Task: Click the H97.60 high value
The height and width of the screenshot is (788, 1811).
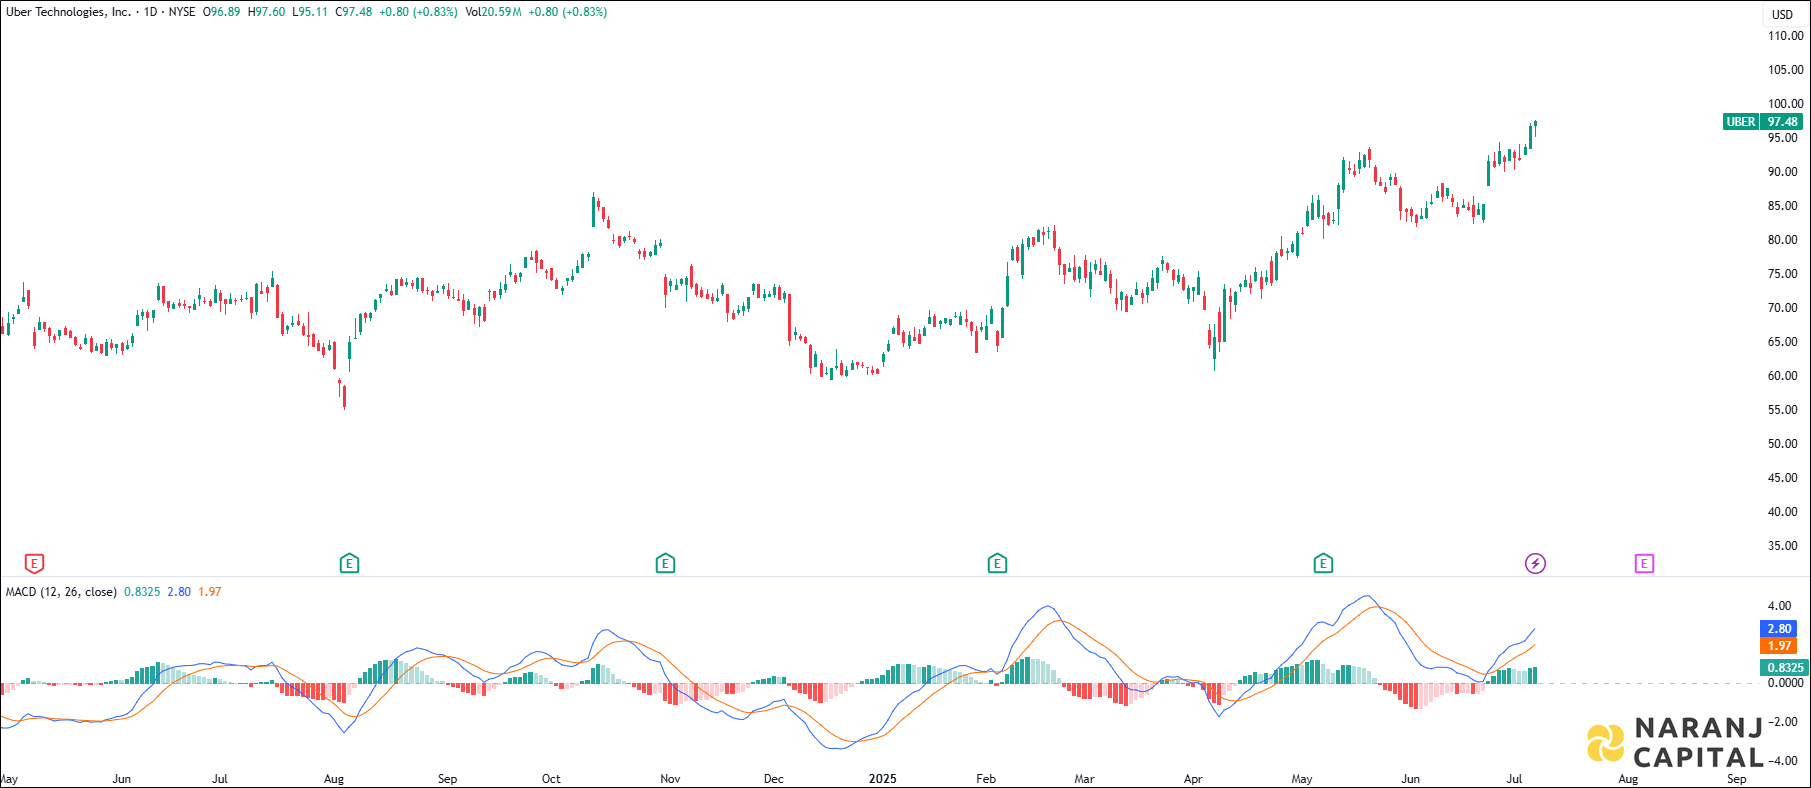Action: pyautogui.click(x=266, y=12)
